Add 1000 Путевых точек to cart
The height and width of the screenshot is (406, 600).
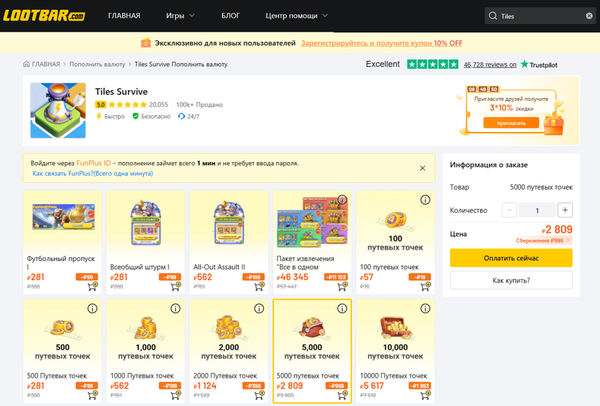(176, 395)
